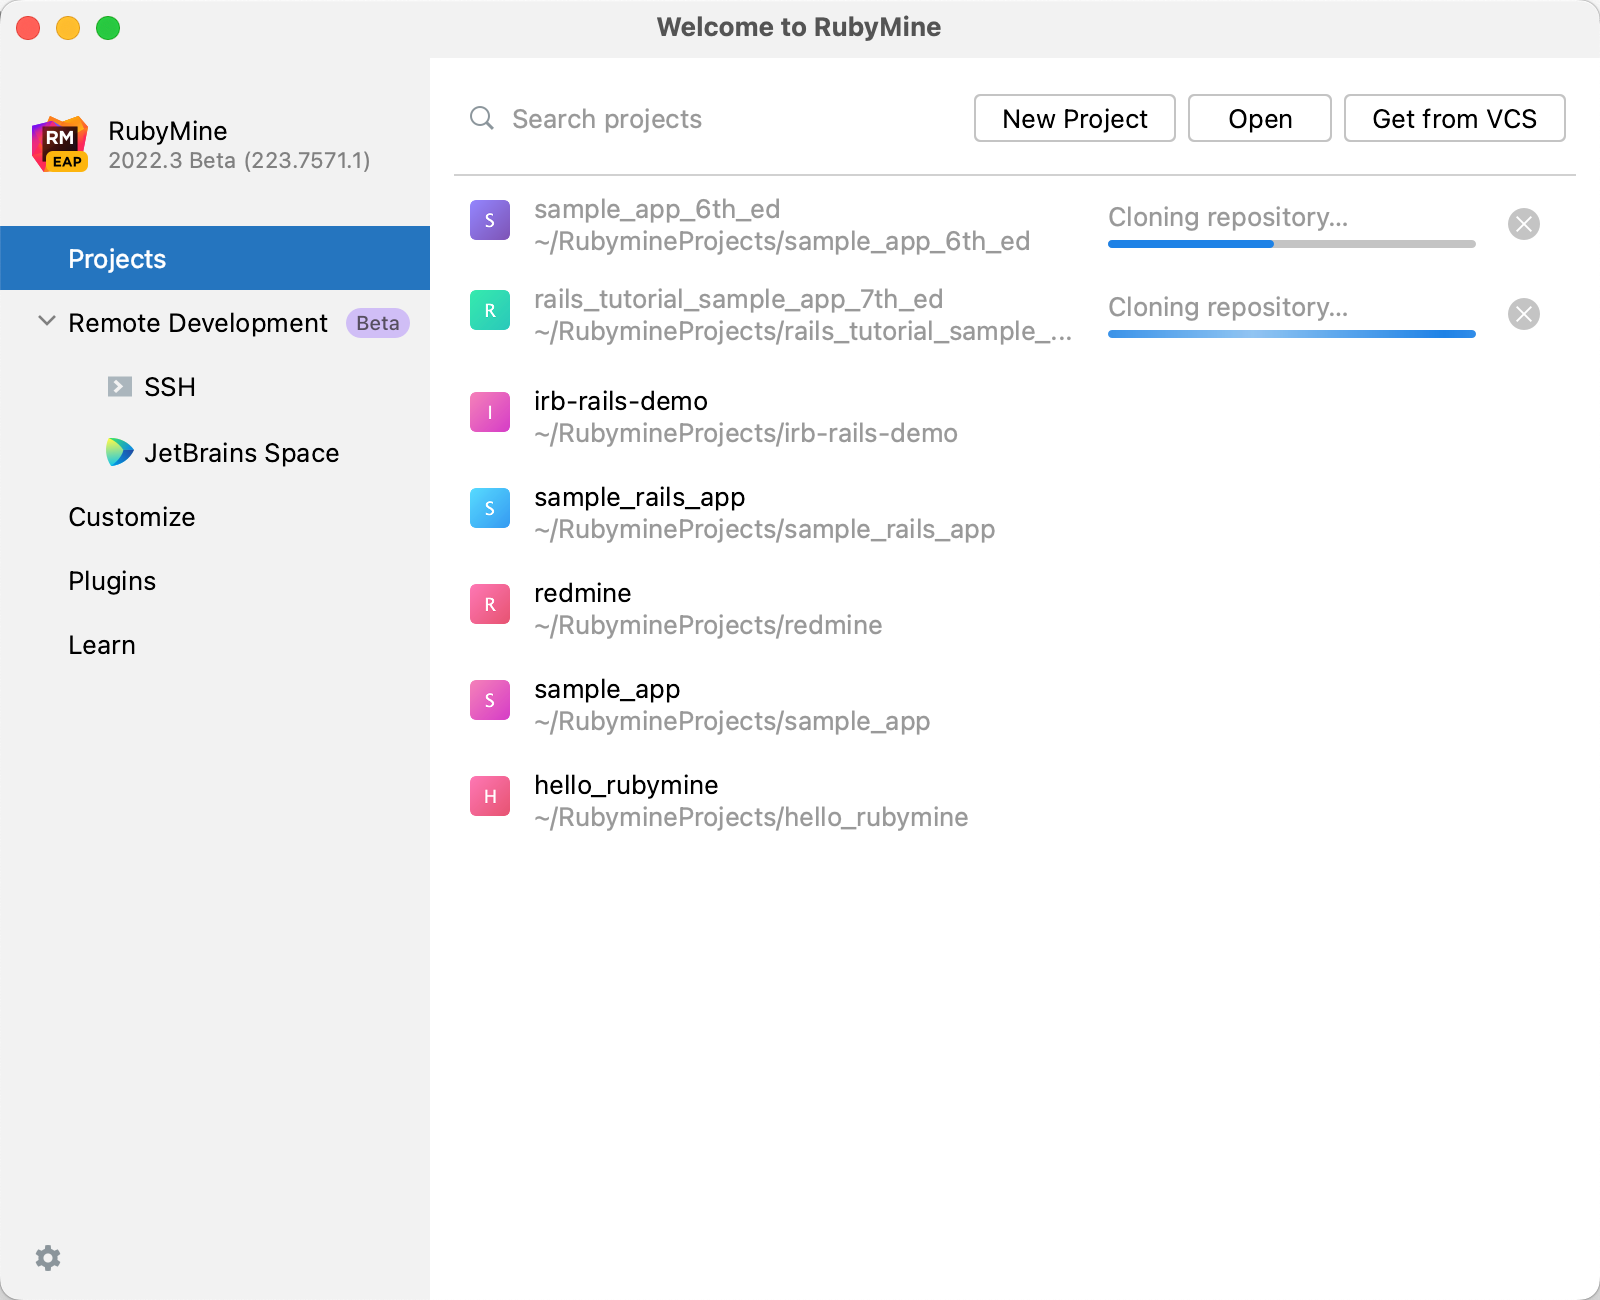Click the search magnifier icon
Viewport: 1600px width, 1300px height.
pyautogui.click(x=482, y=119)
